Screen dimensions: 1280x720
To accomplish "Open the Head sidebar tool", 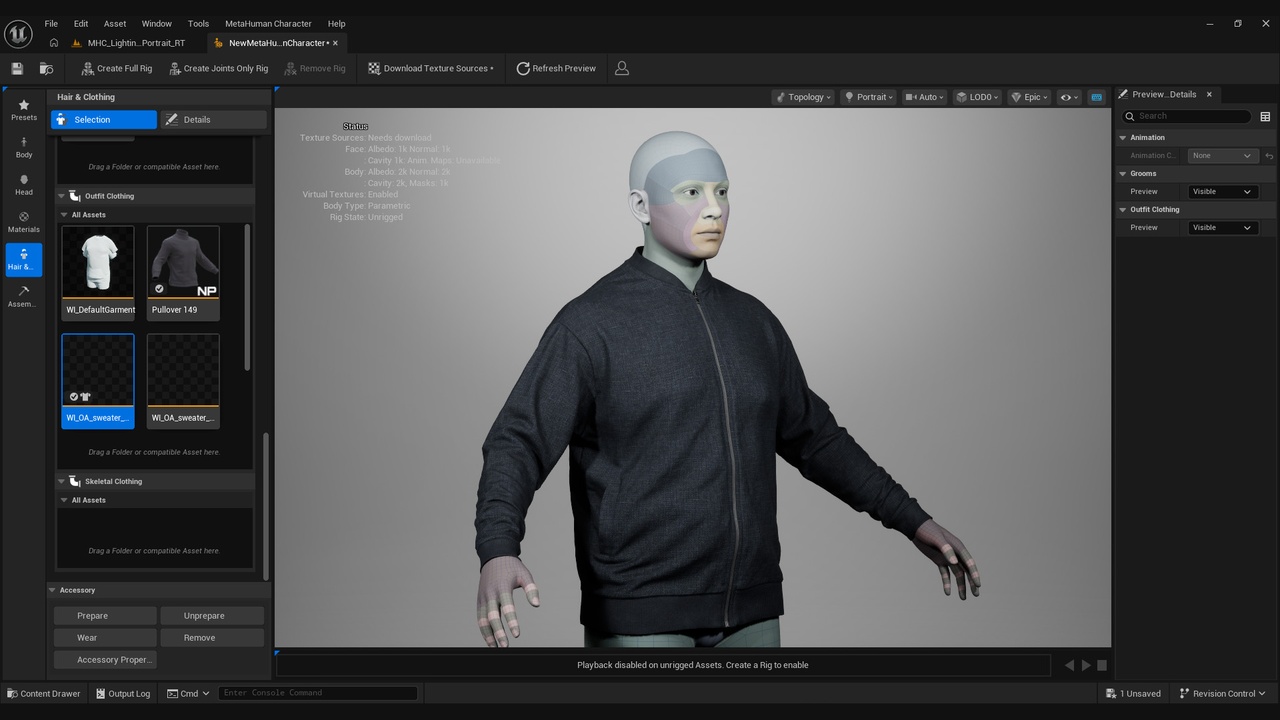I will pyautogui.click(x=24, y=185).
